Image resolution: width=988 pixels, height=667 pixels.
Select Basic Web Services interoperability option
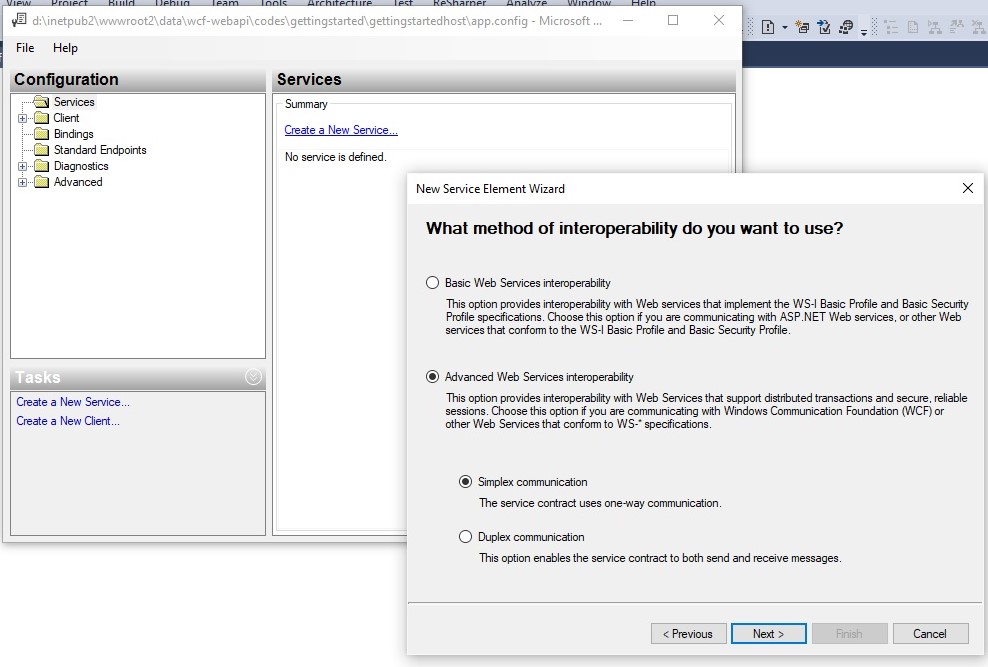coord(433,283)
